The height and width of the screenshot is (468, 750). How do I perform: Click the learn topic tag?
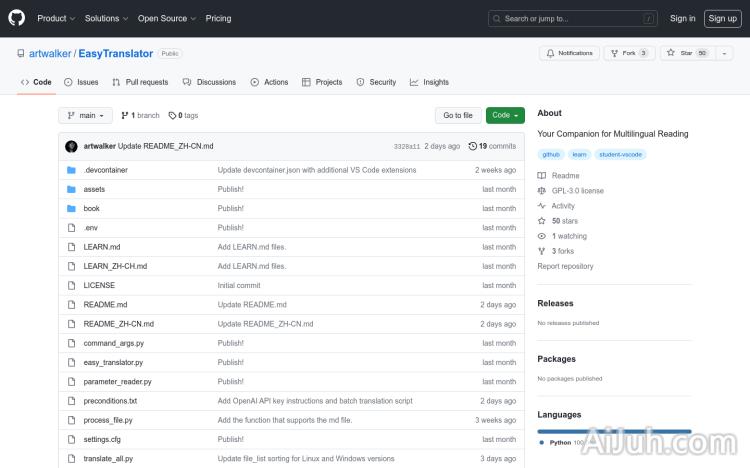point(579,155)
